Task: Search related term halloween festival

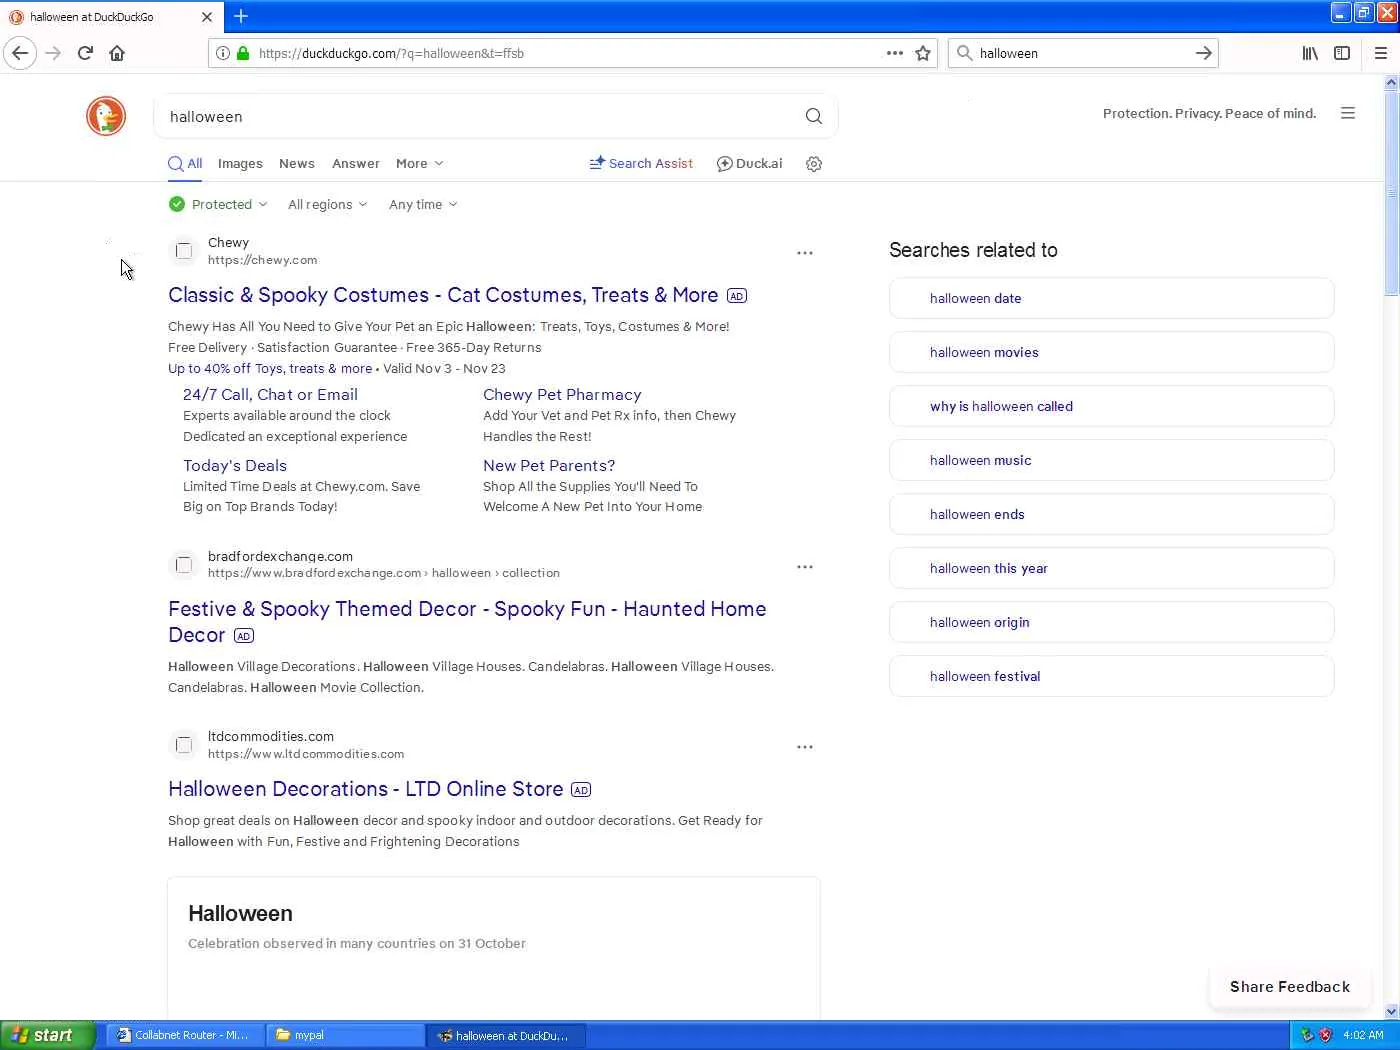Action: pos(1111,676)
